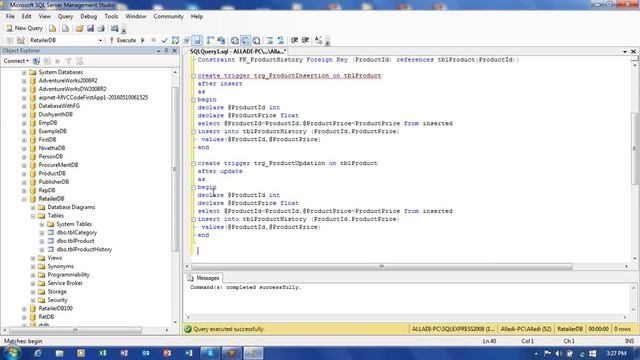This screenshot has height=360, width=640.
Task: Select the Messages results tab
Action: pyautogui.click(x=203, y=278)
